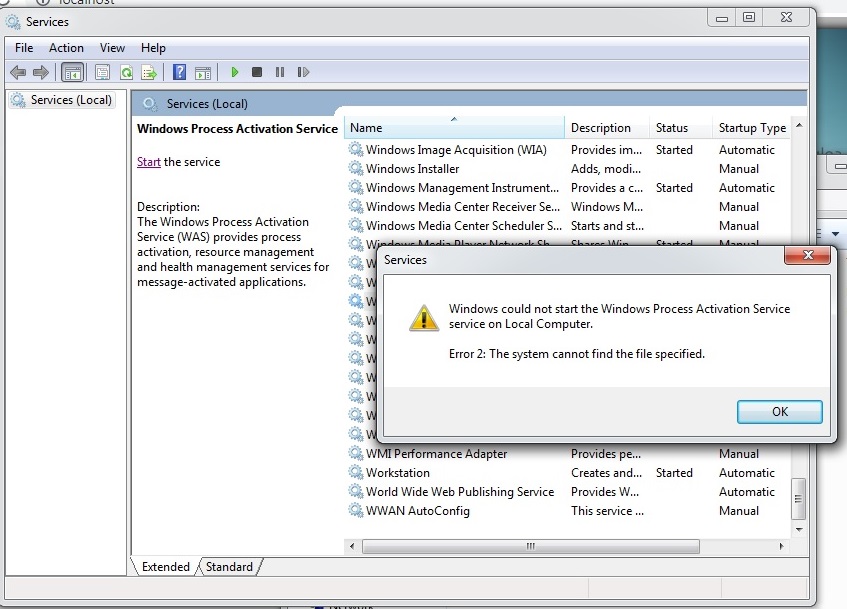Sort by the Status column header
The image size is (847, 609).
tap(681, 128)
